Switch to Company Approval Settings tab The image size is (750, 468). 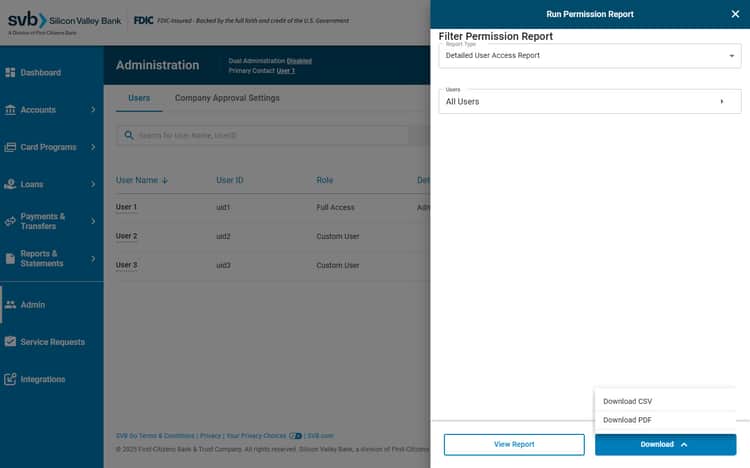tap(227, 98)
